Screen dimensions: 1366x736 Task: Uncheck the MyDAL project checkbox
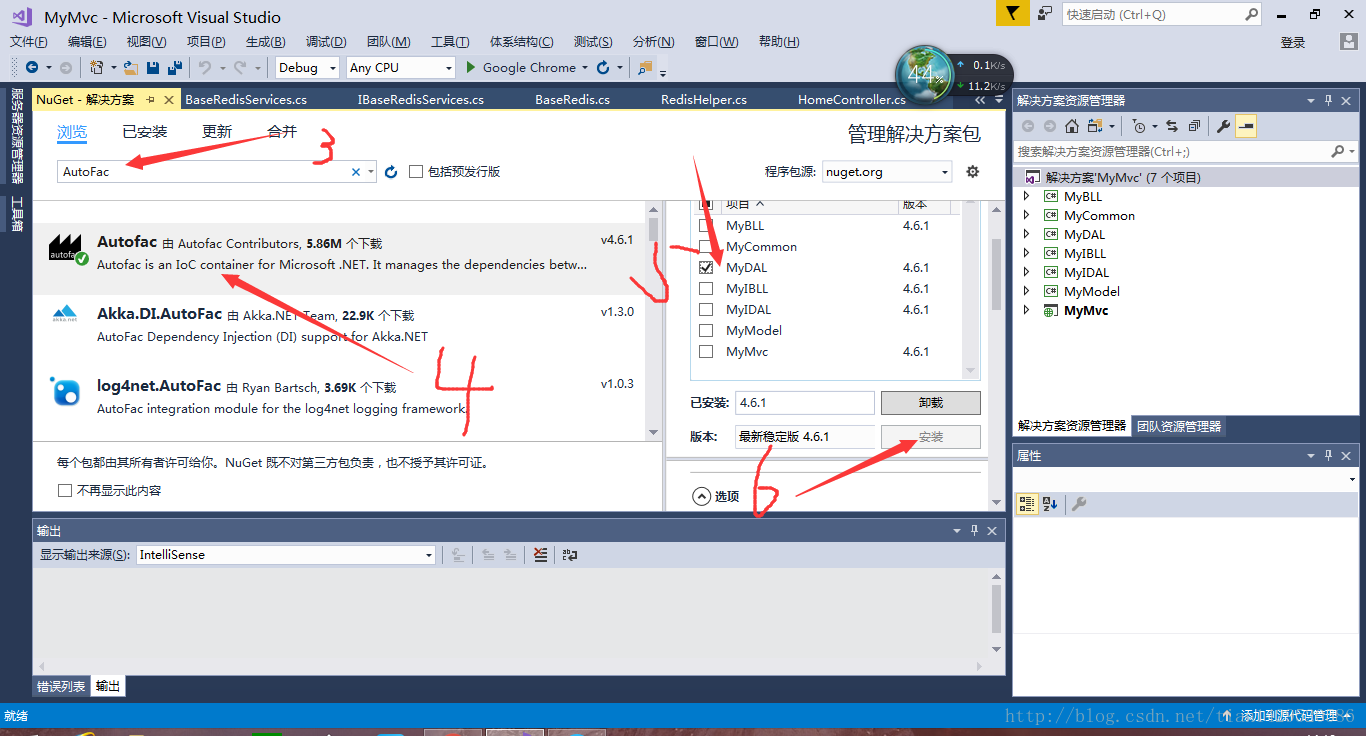point(706,268)
